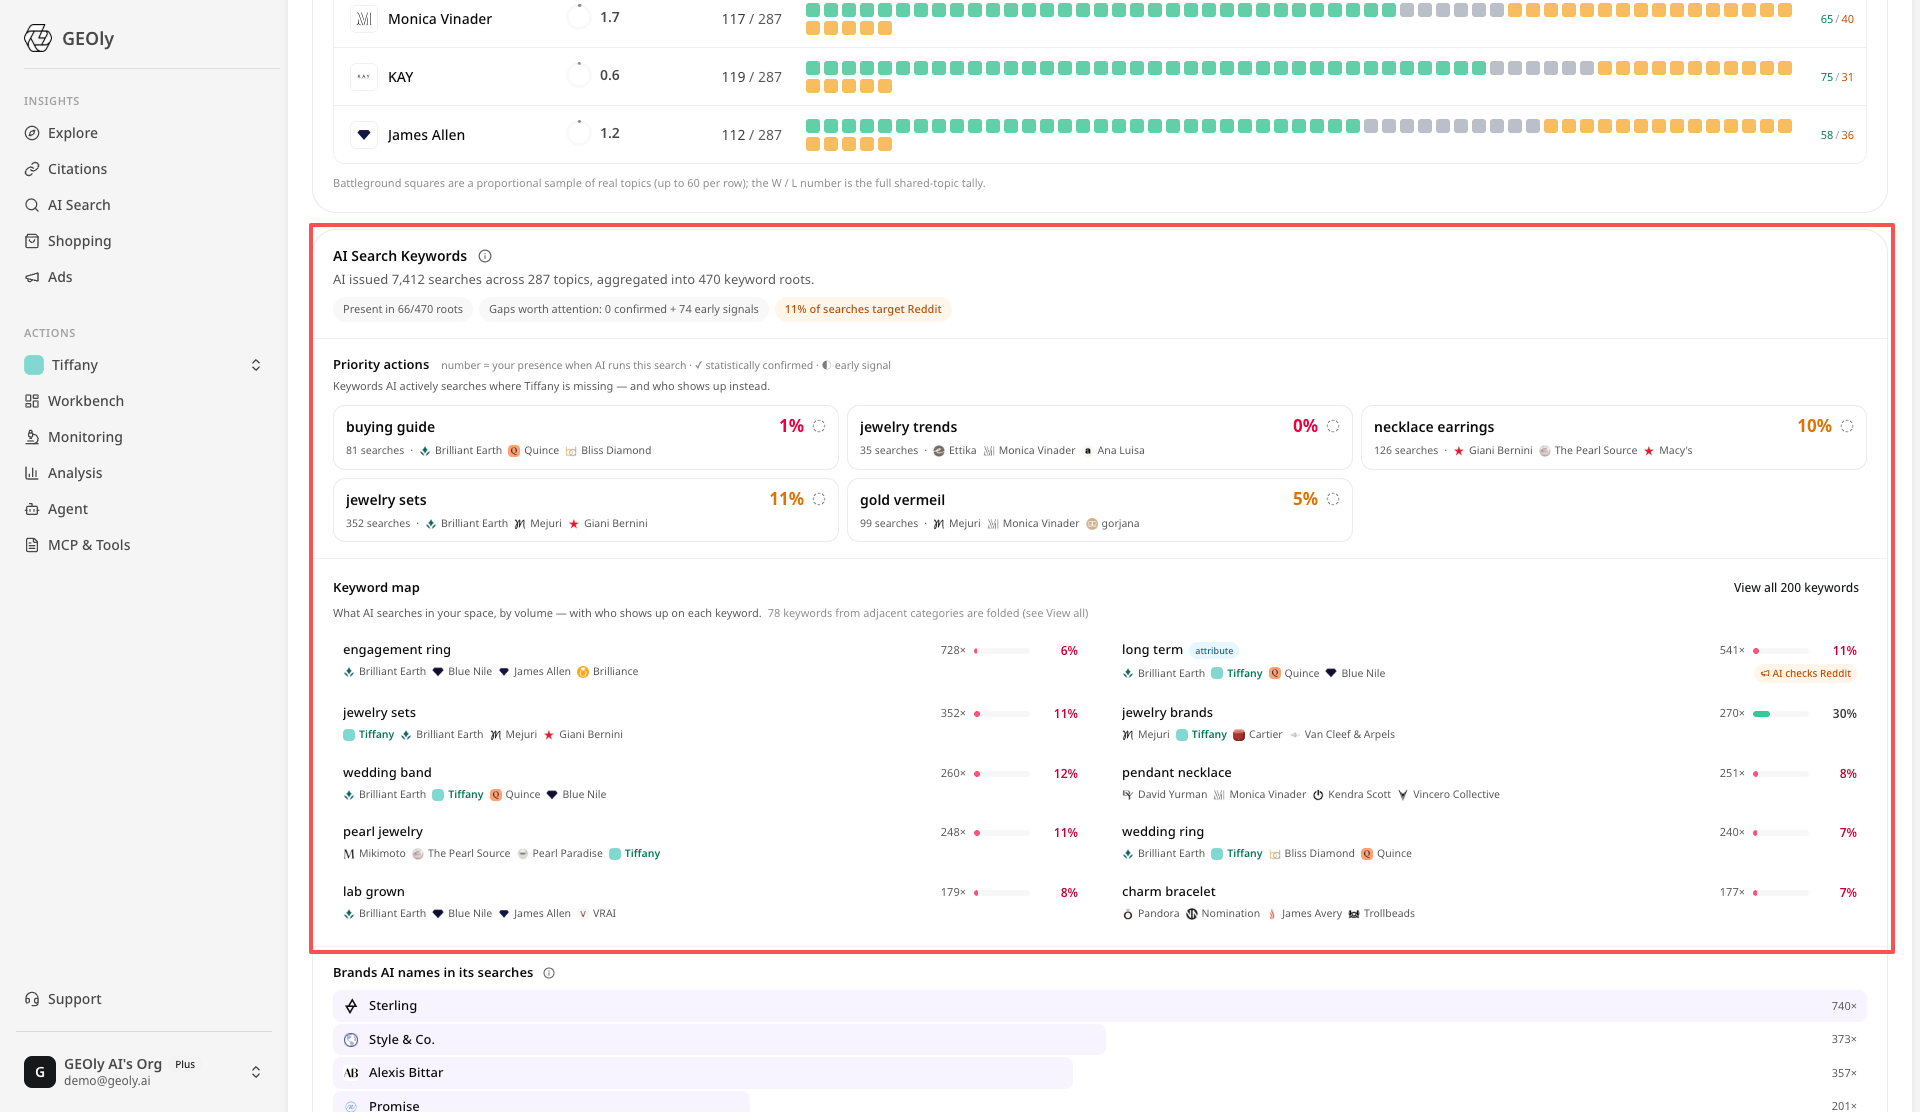The width and height of the screenshot is (1920, 1112).
Task: Click the Sterling brand icon
Action: 351,1006
